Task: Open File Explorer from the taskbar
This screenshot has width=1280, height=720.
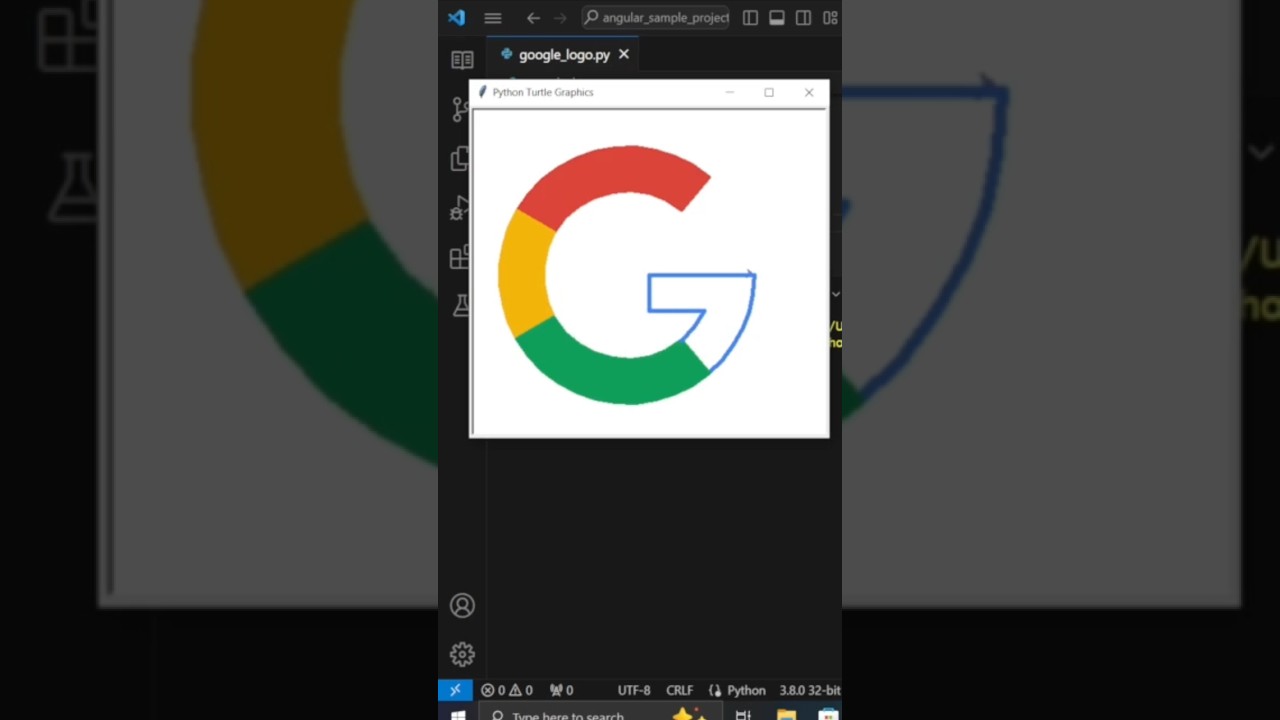Action: tap(786, 714)
